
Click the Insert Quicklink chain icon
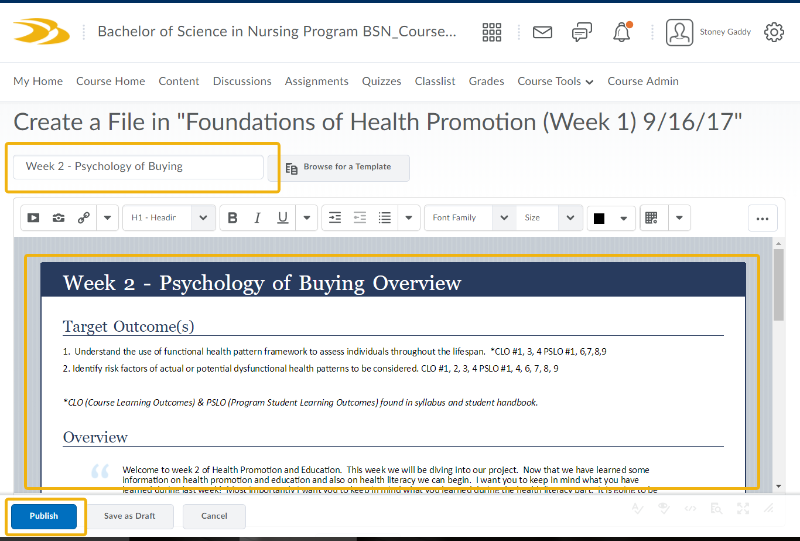pyautogui.click(x=84, y=218)
